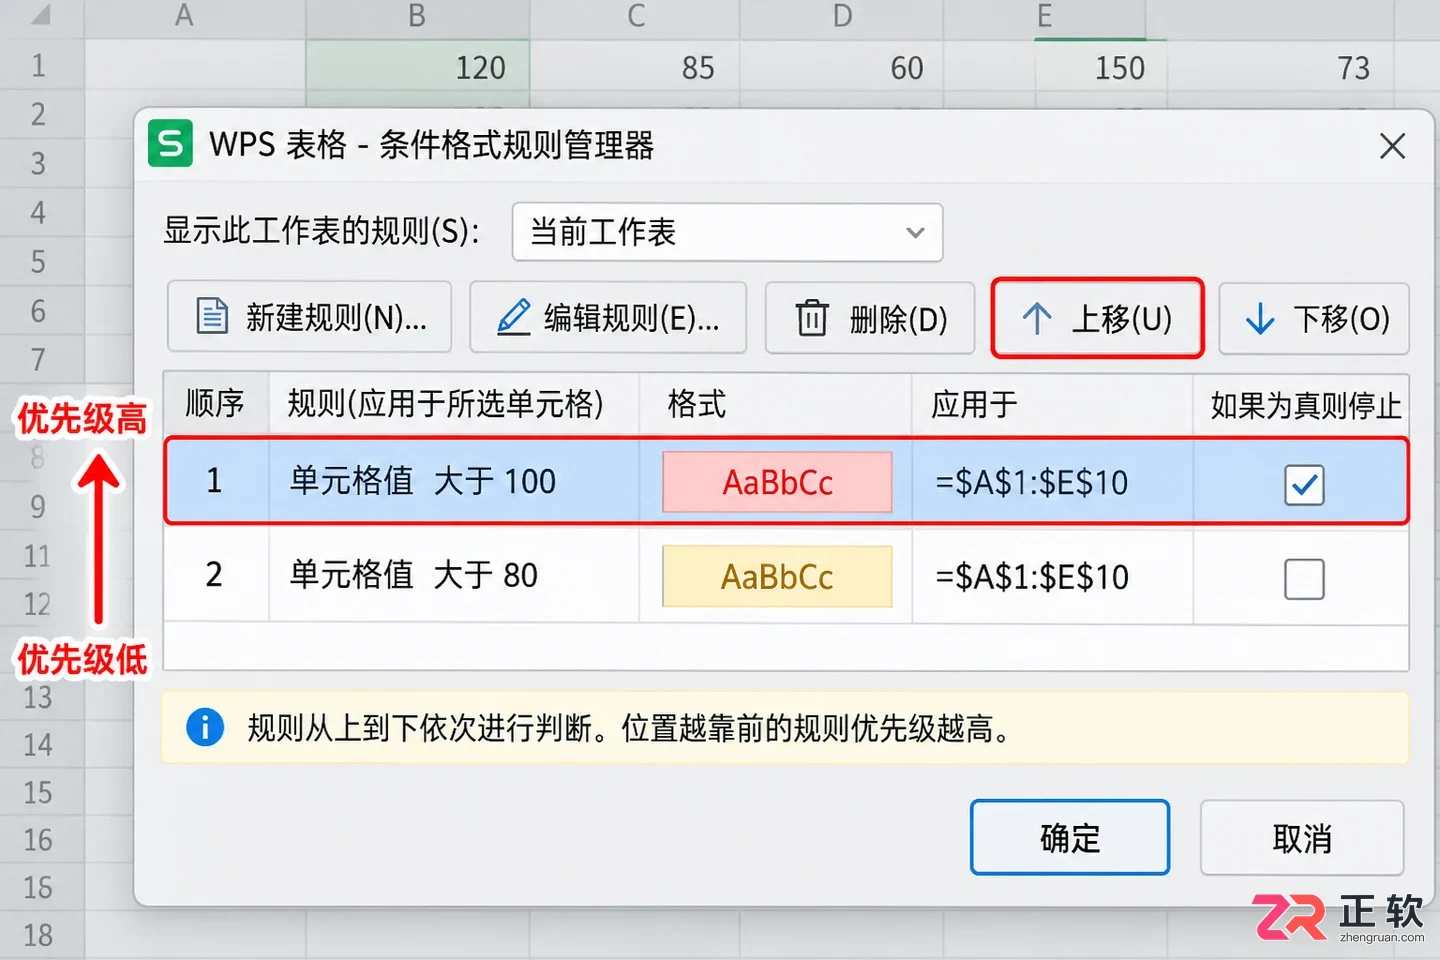Click the 应用于 column header
This screenshot has height=960, width=1440.
coord(974,404)
